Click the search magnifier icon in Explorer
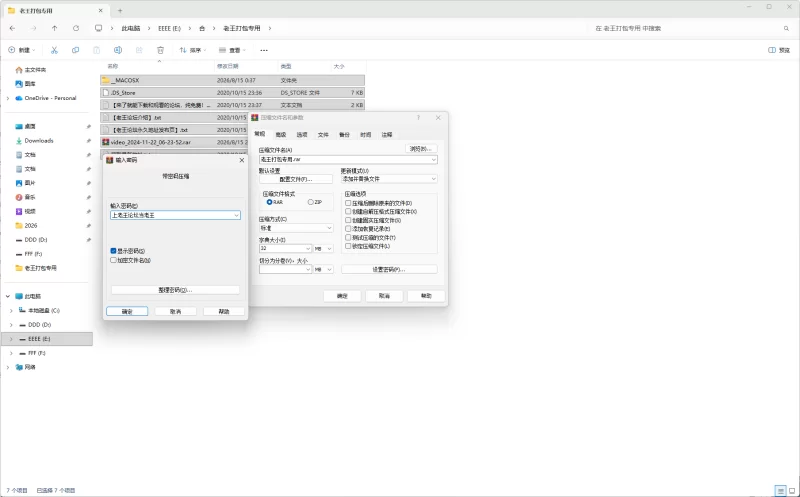Viewport: 800px width, 497px height. tap(786, 29)
